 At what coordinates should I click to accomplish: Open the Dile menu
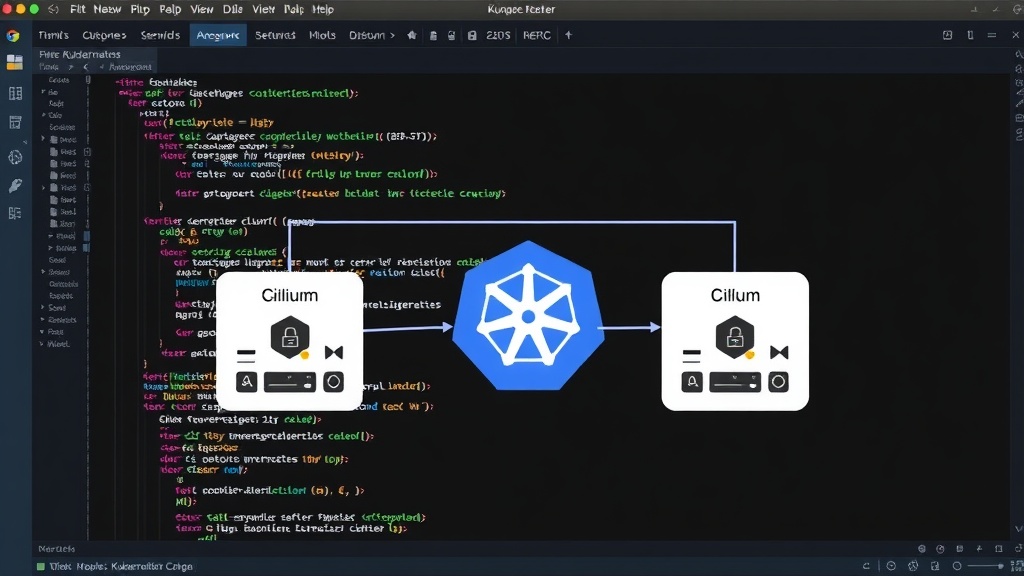233,9
